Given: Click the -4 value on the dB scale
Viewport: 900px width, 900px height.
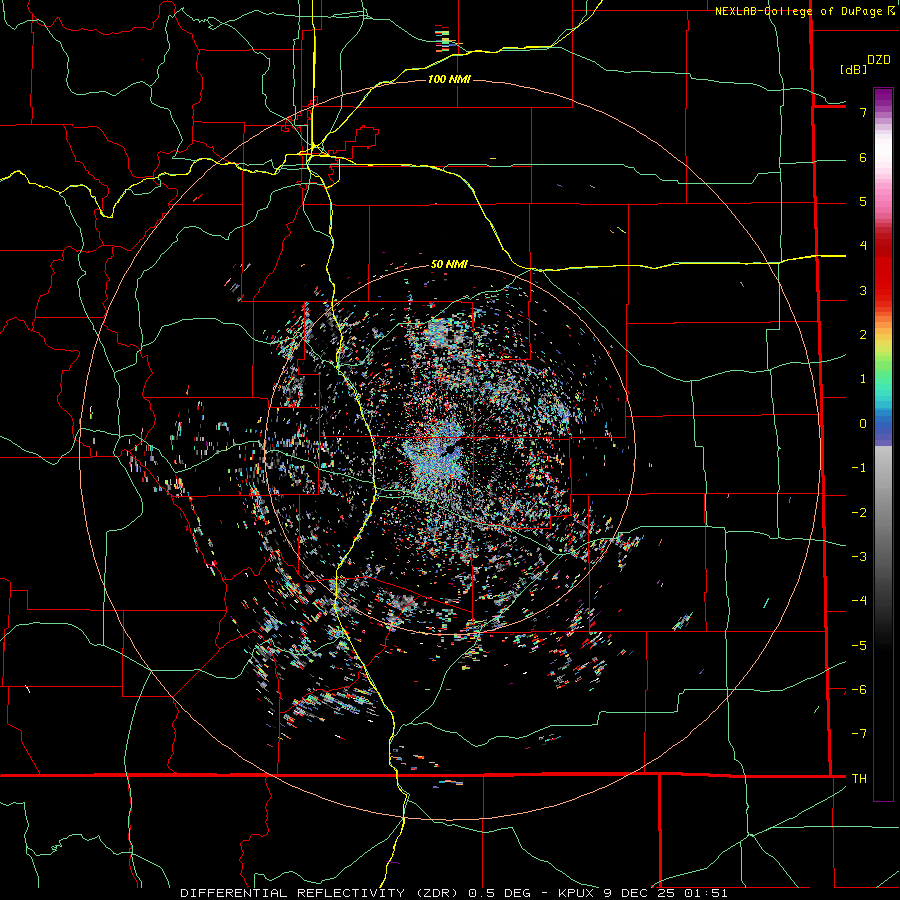Looking at the screenshot, I should [859, 601].
